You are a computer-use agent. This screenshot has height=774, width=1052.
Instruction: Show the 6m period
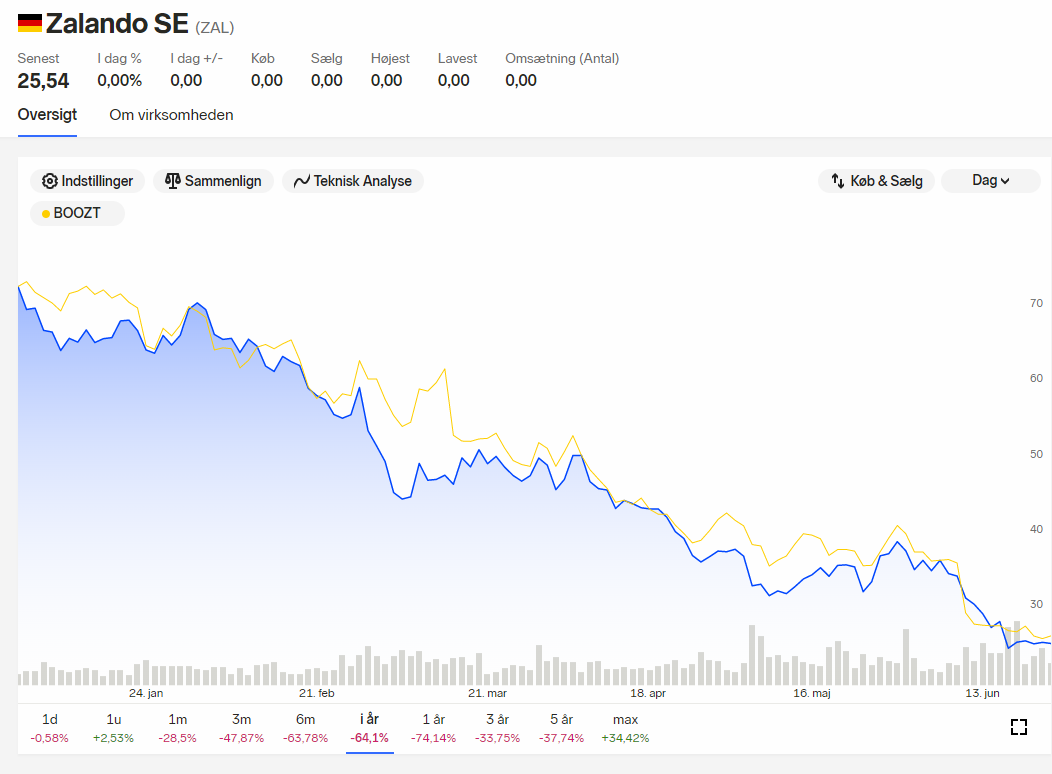click(305, 728)
